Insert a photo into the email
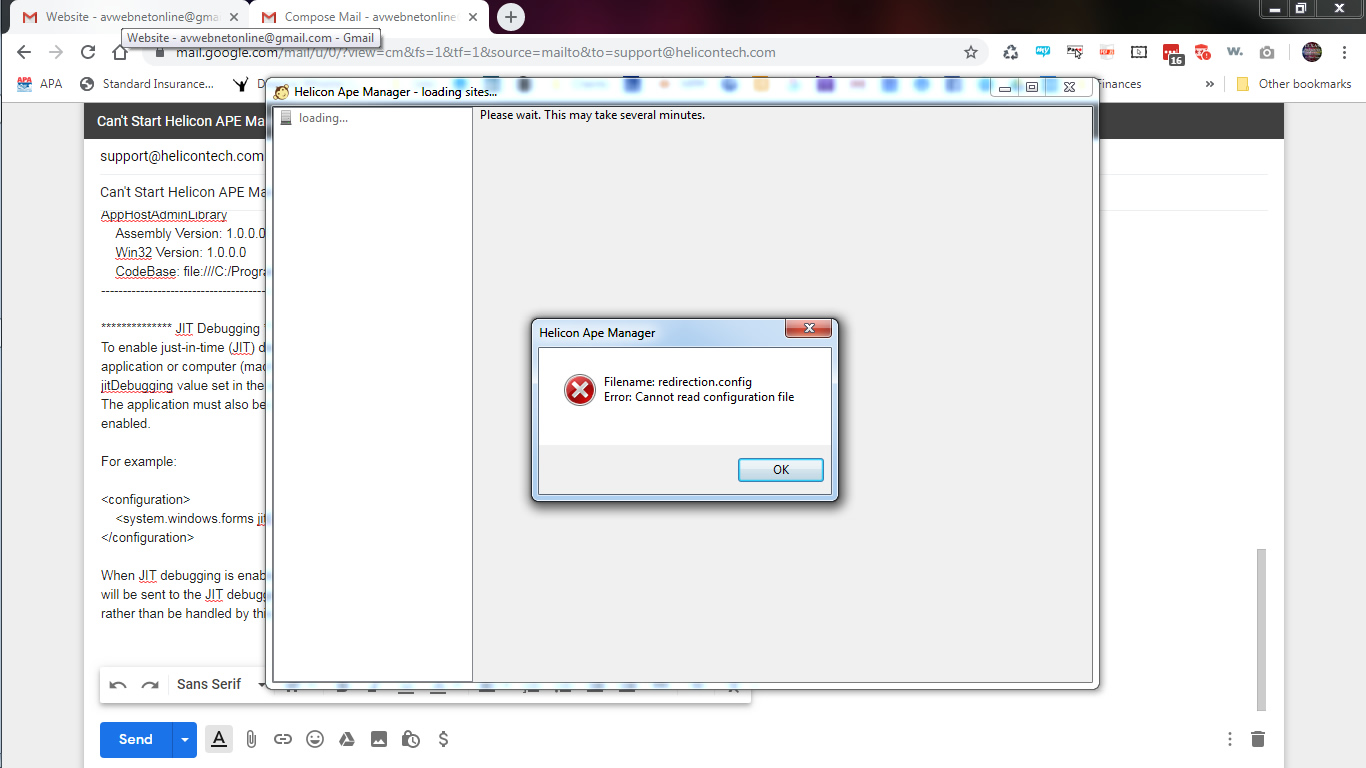 pos(379,739)
